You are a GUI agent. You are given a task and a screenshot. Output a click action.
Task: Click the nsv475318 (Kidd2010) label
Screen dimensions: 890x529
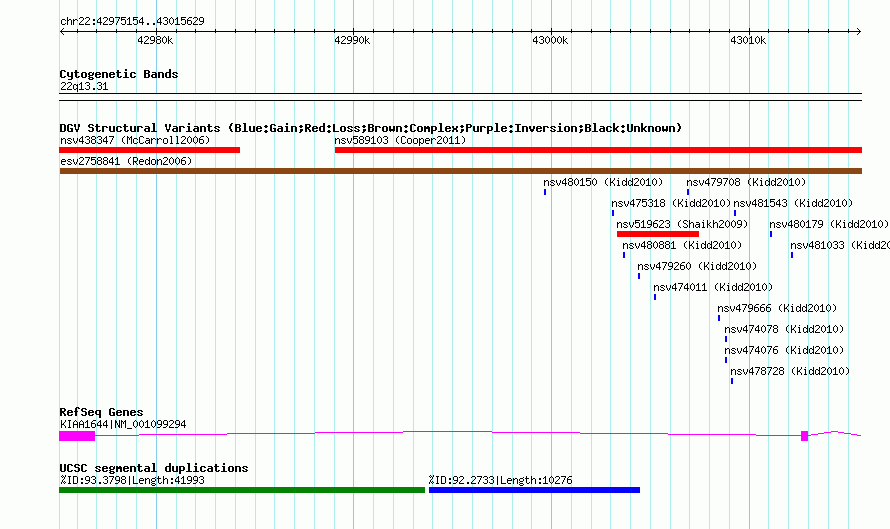671,203
